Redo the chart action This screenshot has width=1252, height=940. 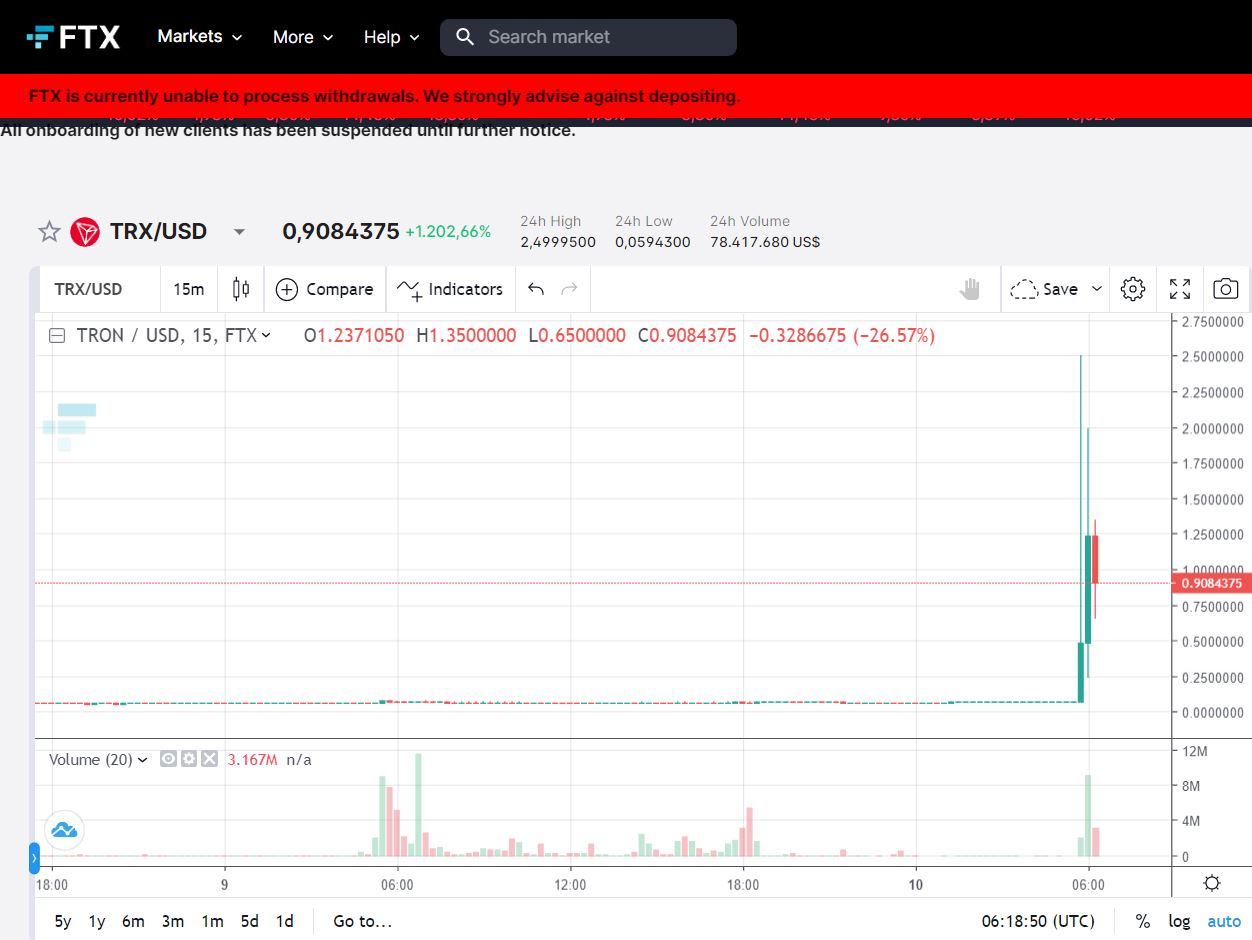point(570,289)
